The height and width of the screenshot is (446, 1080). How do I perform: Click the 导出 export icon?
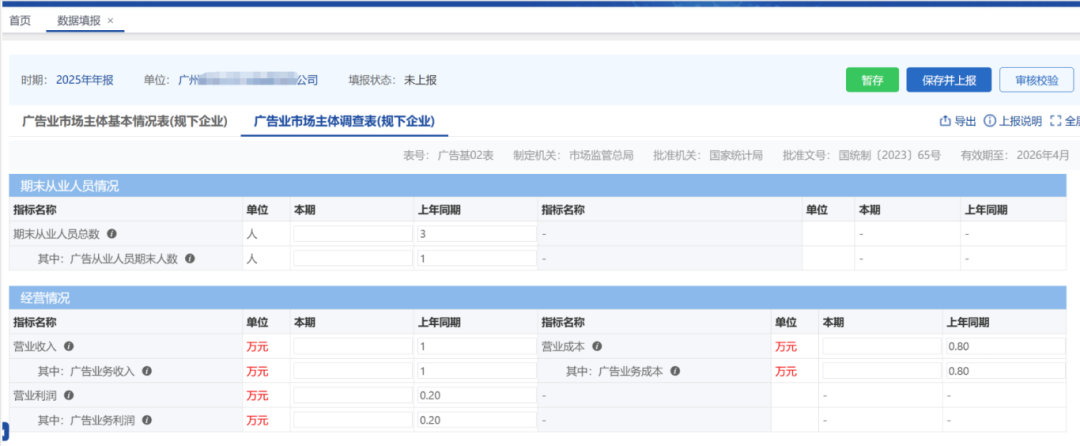pyautogui.click(x=945, y=121)
